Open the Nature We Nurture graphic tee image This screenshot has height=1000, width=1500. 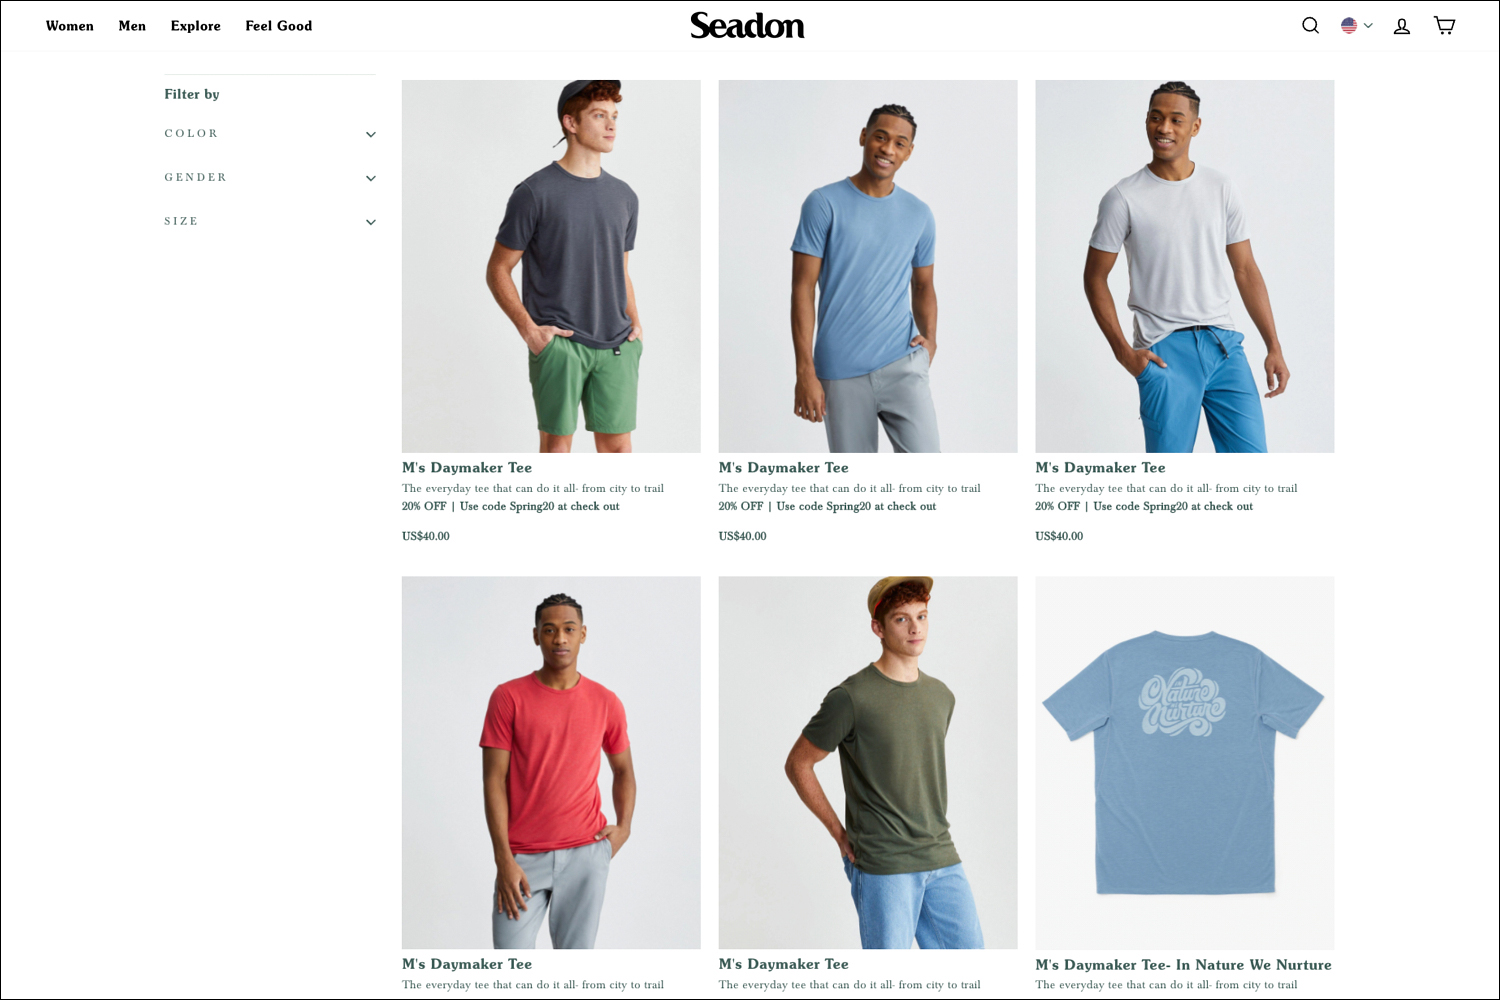tap(1185, 762)
